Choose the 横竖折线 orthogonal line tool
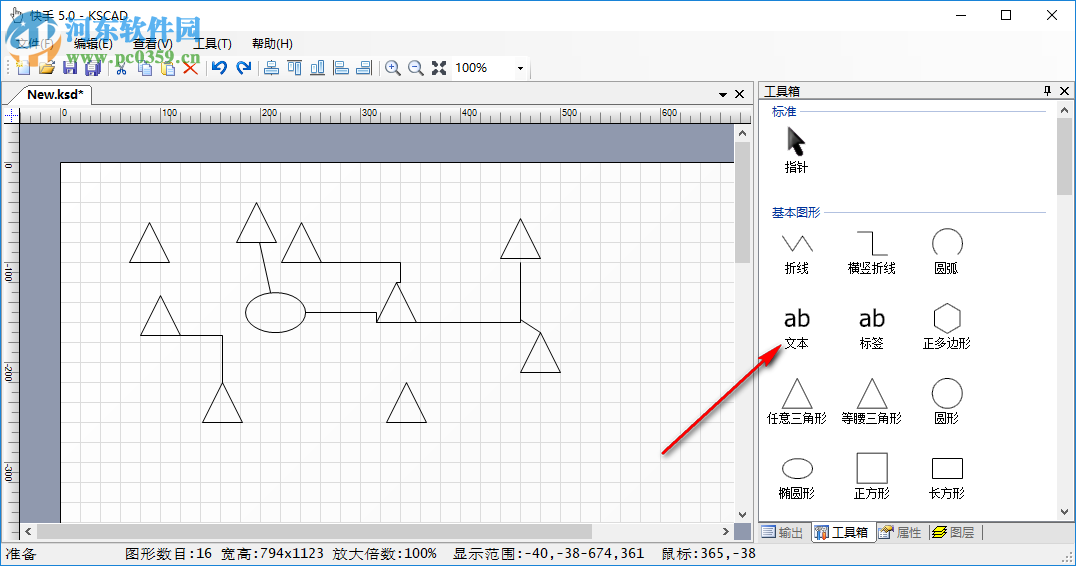The image size is (1076, 566). [x=872, y=253]
